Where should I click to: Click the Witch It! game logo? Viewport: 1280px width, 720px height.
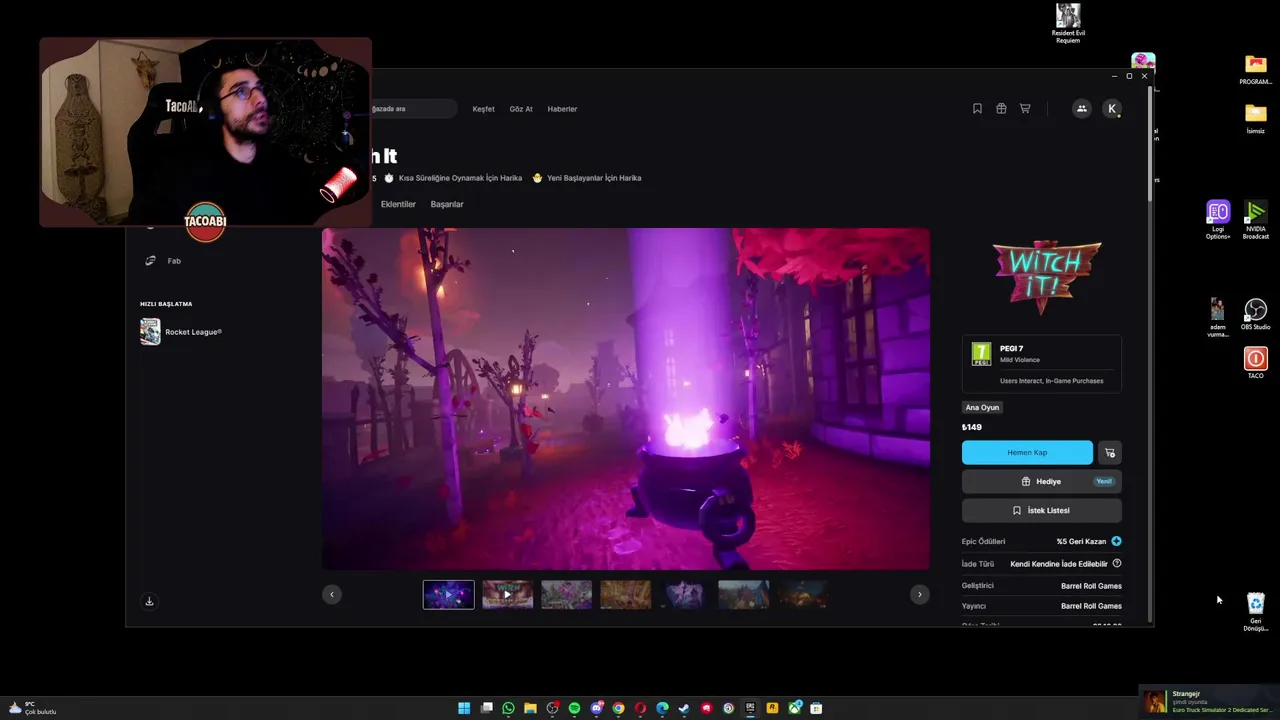(x=1047, y=275)
